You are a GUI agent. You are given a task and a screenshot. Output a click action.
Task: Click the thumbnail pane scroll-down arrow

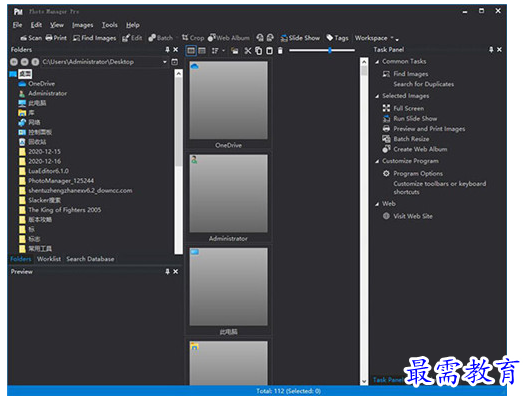click(x=364, y=381)
